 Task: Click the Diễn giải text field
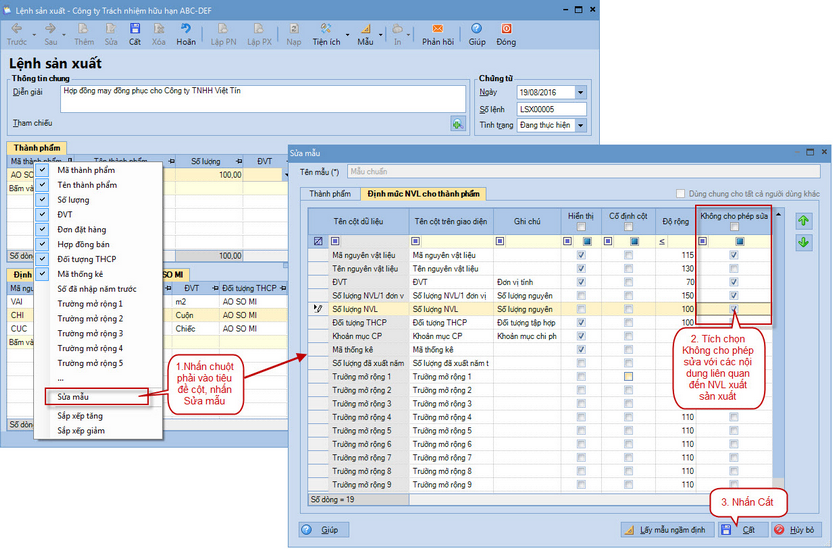click(x=263, y=98)
